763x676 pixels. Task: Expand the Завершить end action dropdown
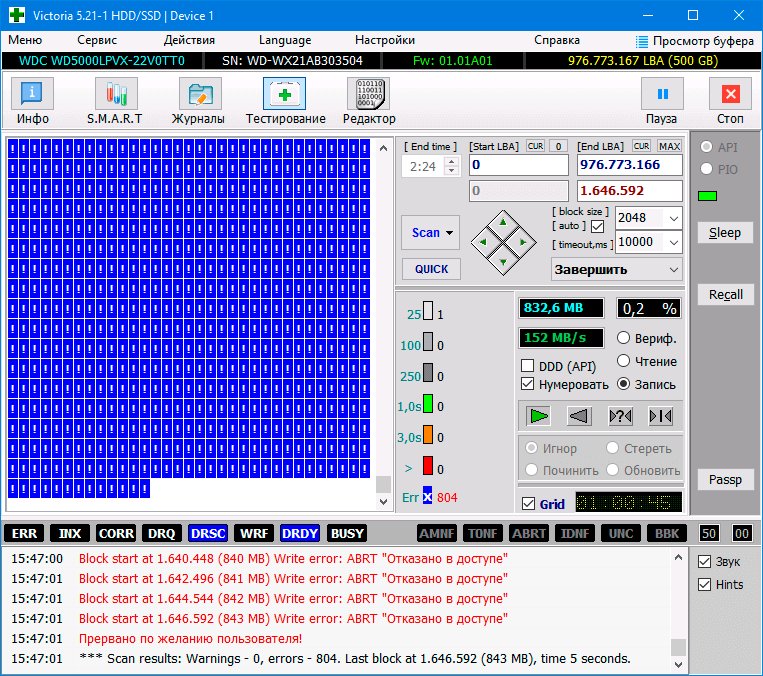[x=673, y=269]
